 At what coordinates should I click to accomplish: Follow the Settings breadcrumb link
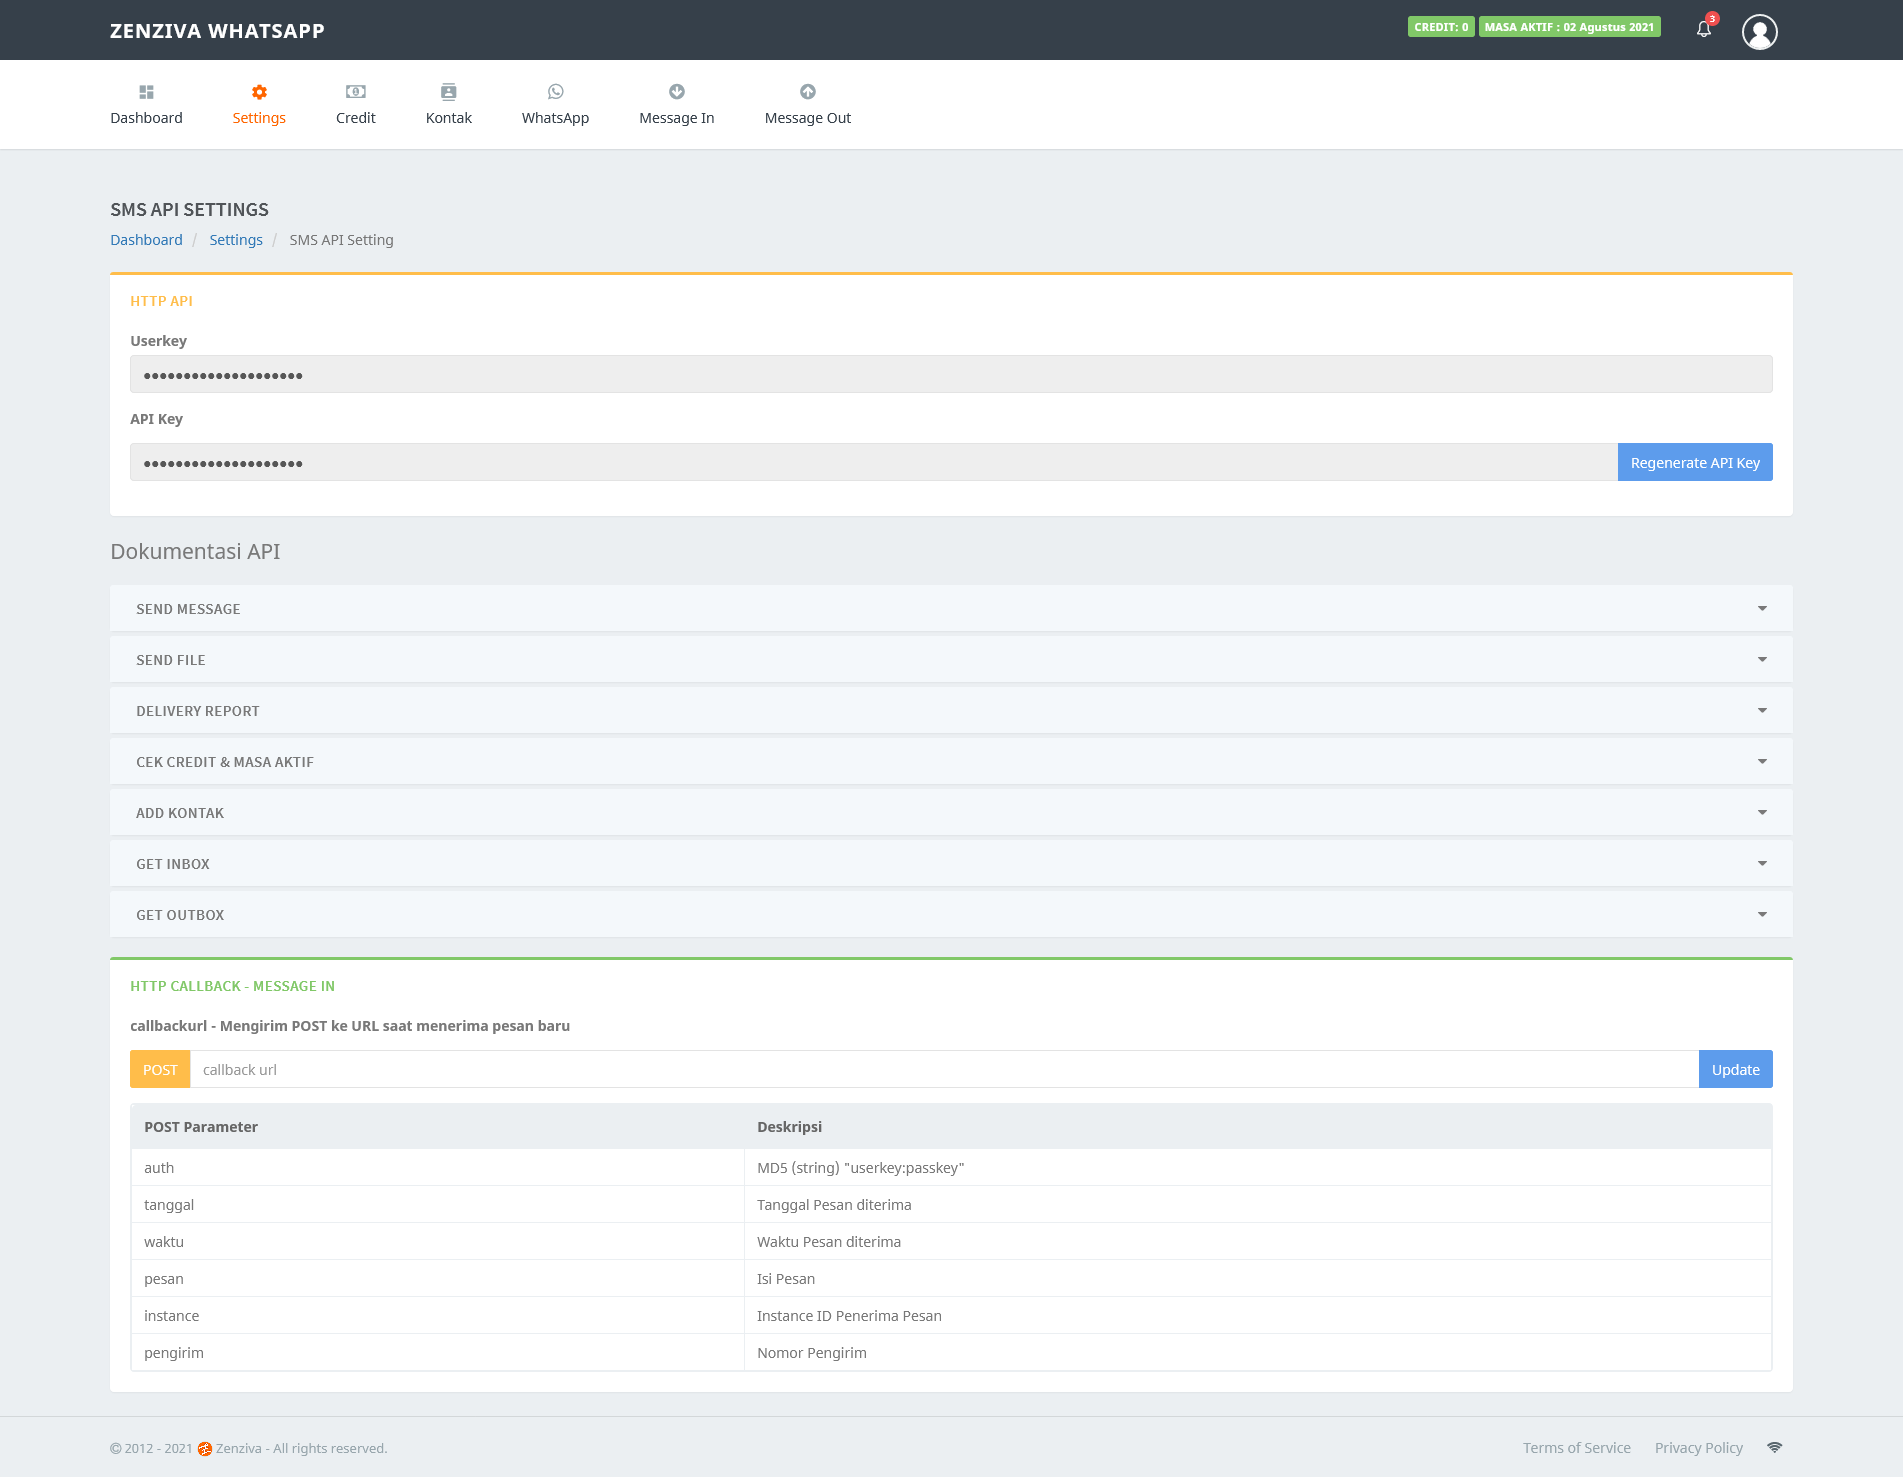pos(236,240)
